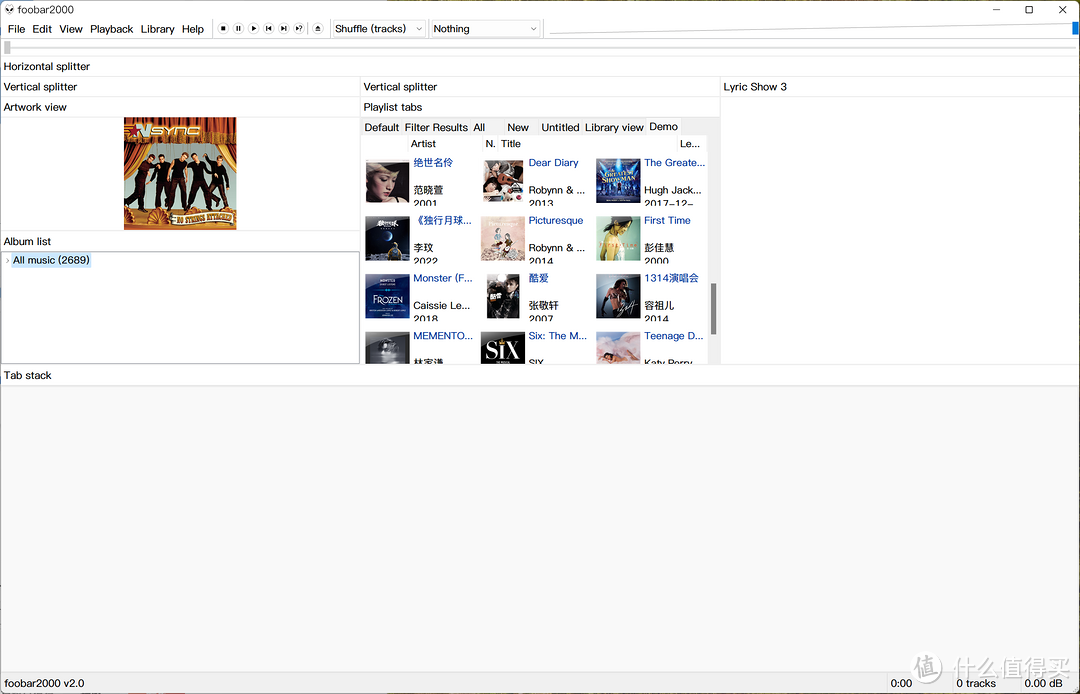The height and width of the screenshot is (694, 1080).
Task: Click the Album list panel label
Action: (x=28, y=242)
